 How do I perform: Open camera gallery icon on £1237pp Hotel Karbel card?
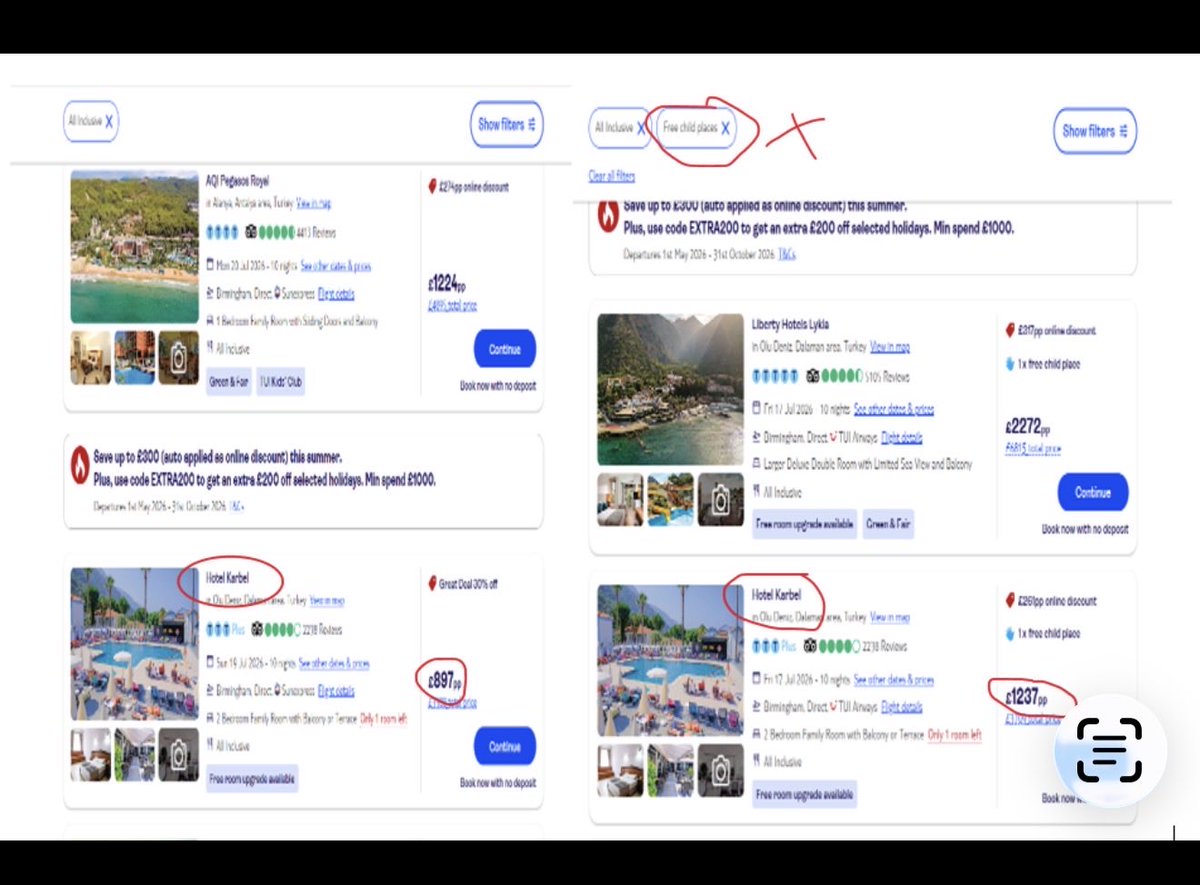coord(720,770)
